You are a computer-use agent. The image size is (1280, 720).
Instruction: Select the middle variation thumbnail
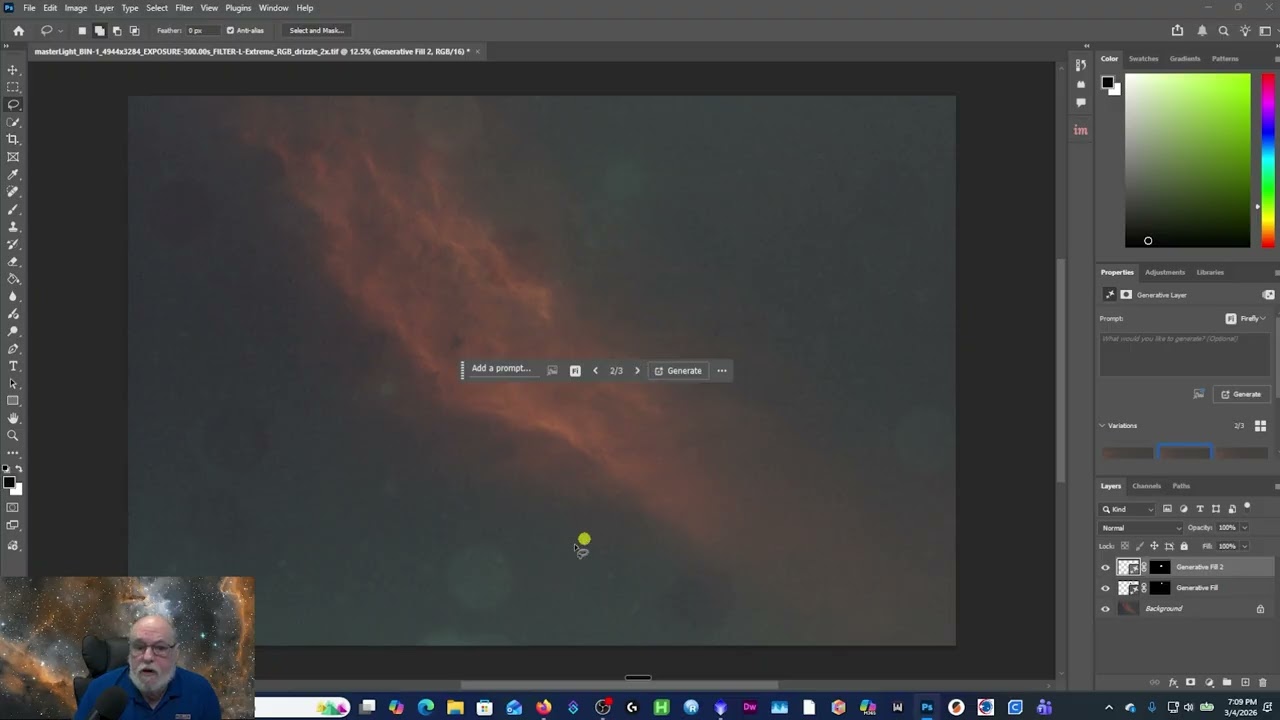pyautogui.click(x=1185, y=453)
